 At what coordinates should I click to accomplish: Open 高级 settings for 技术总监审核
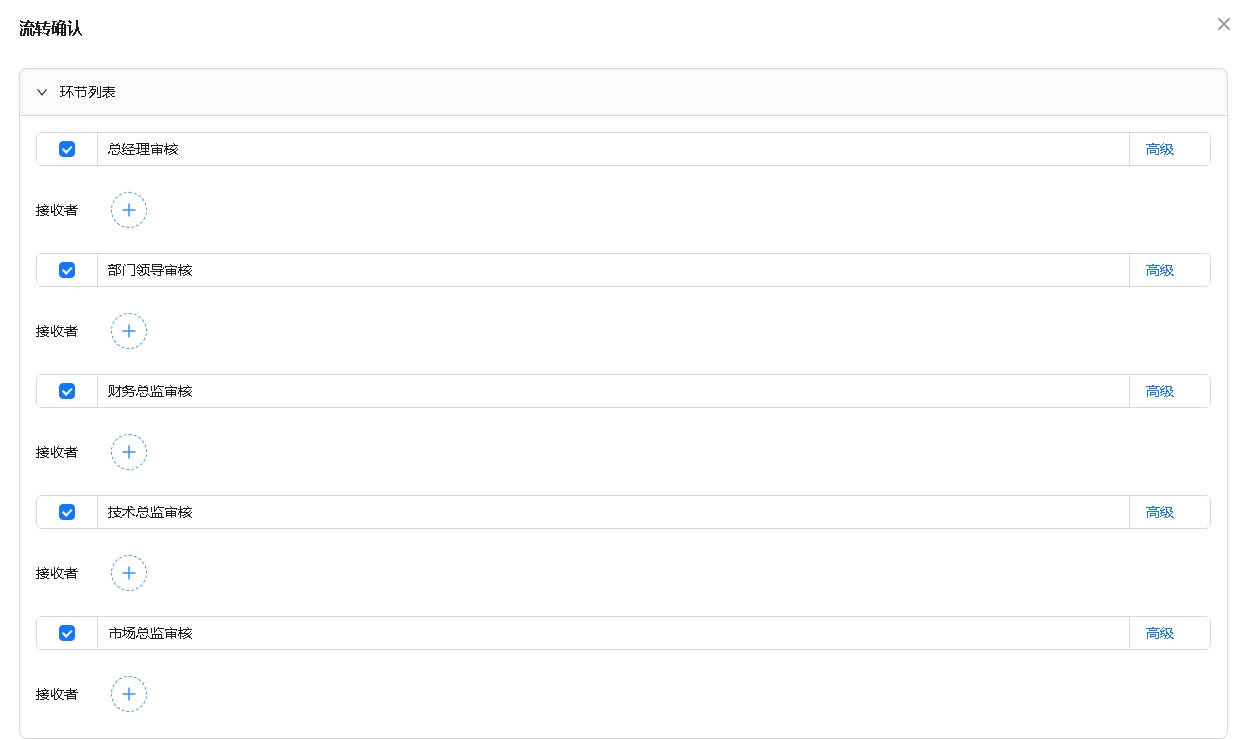coord(1159,512)
